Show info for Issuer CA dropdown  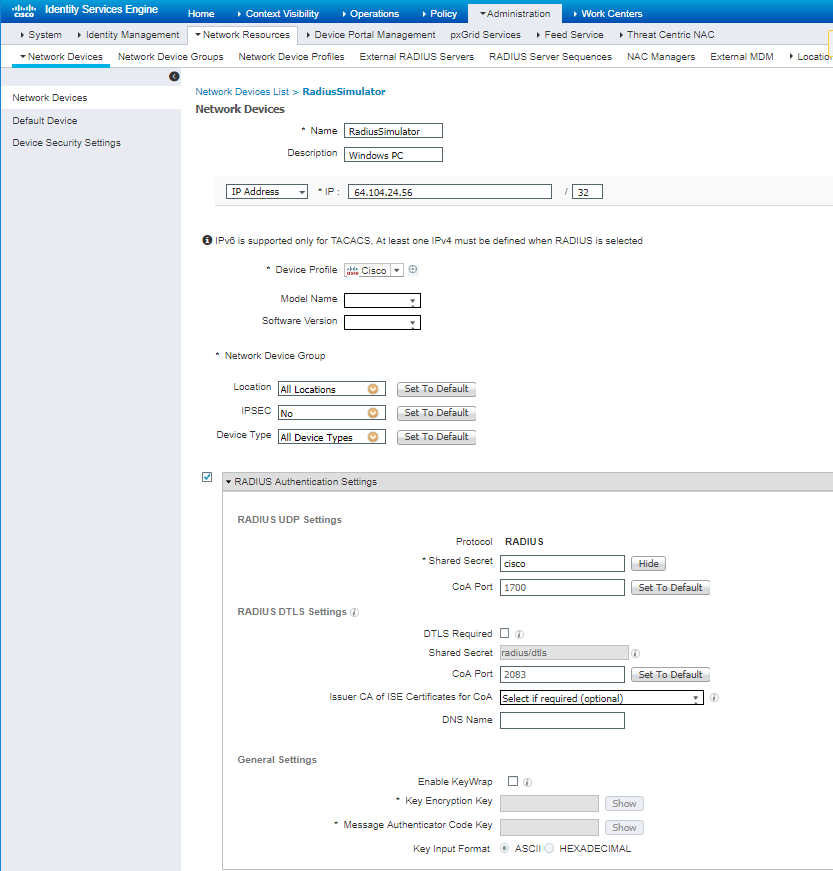point(714,697)
